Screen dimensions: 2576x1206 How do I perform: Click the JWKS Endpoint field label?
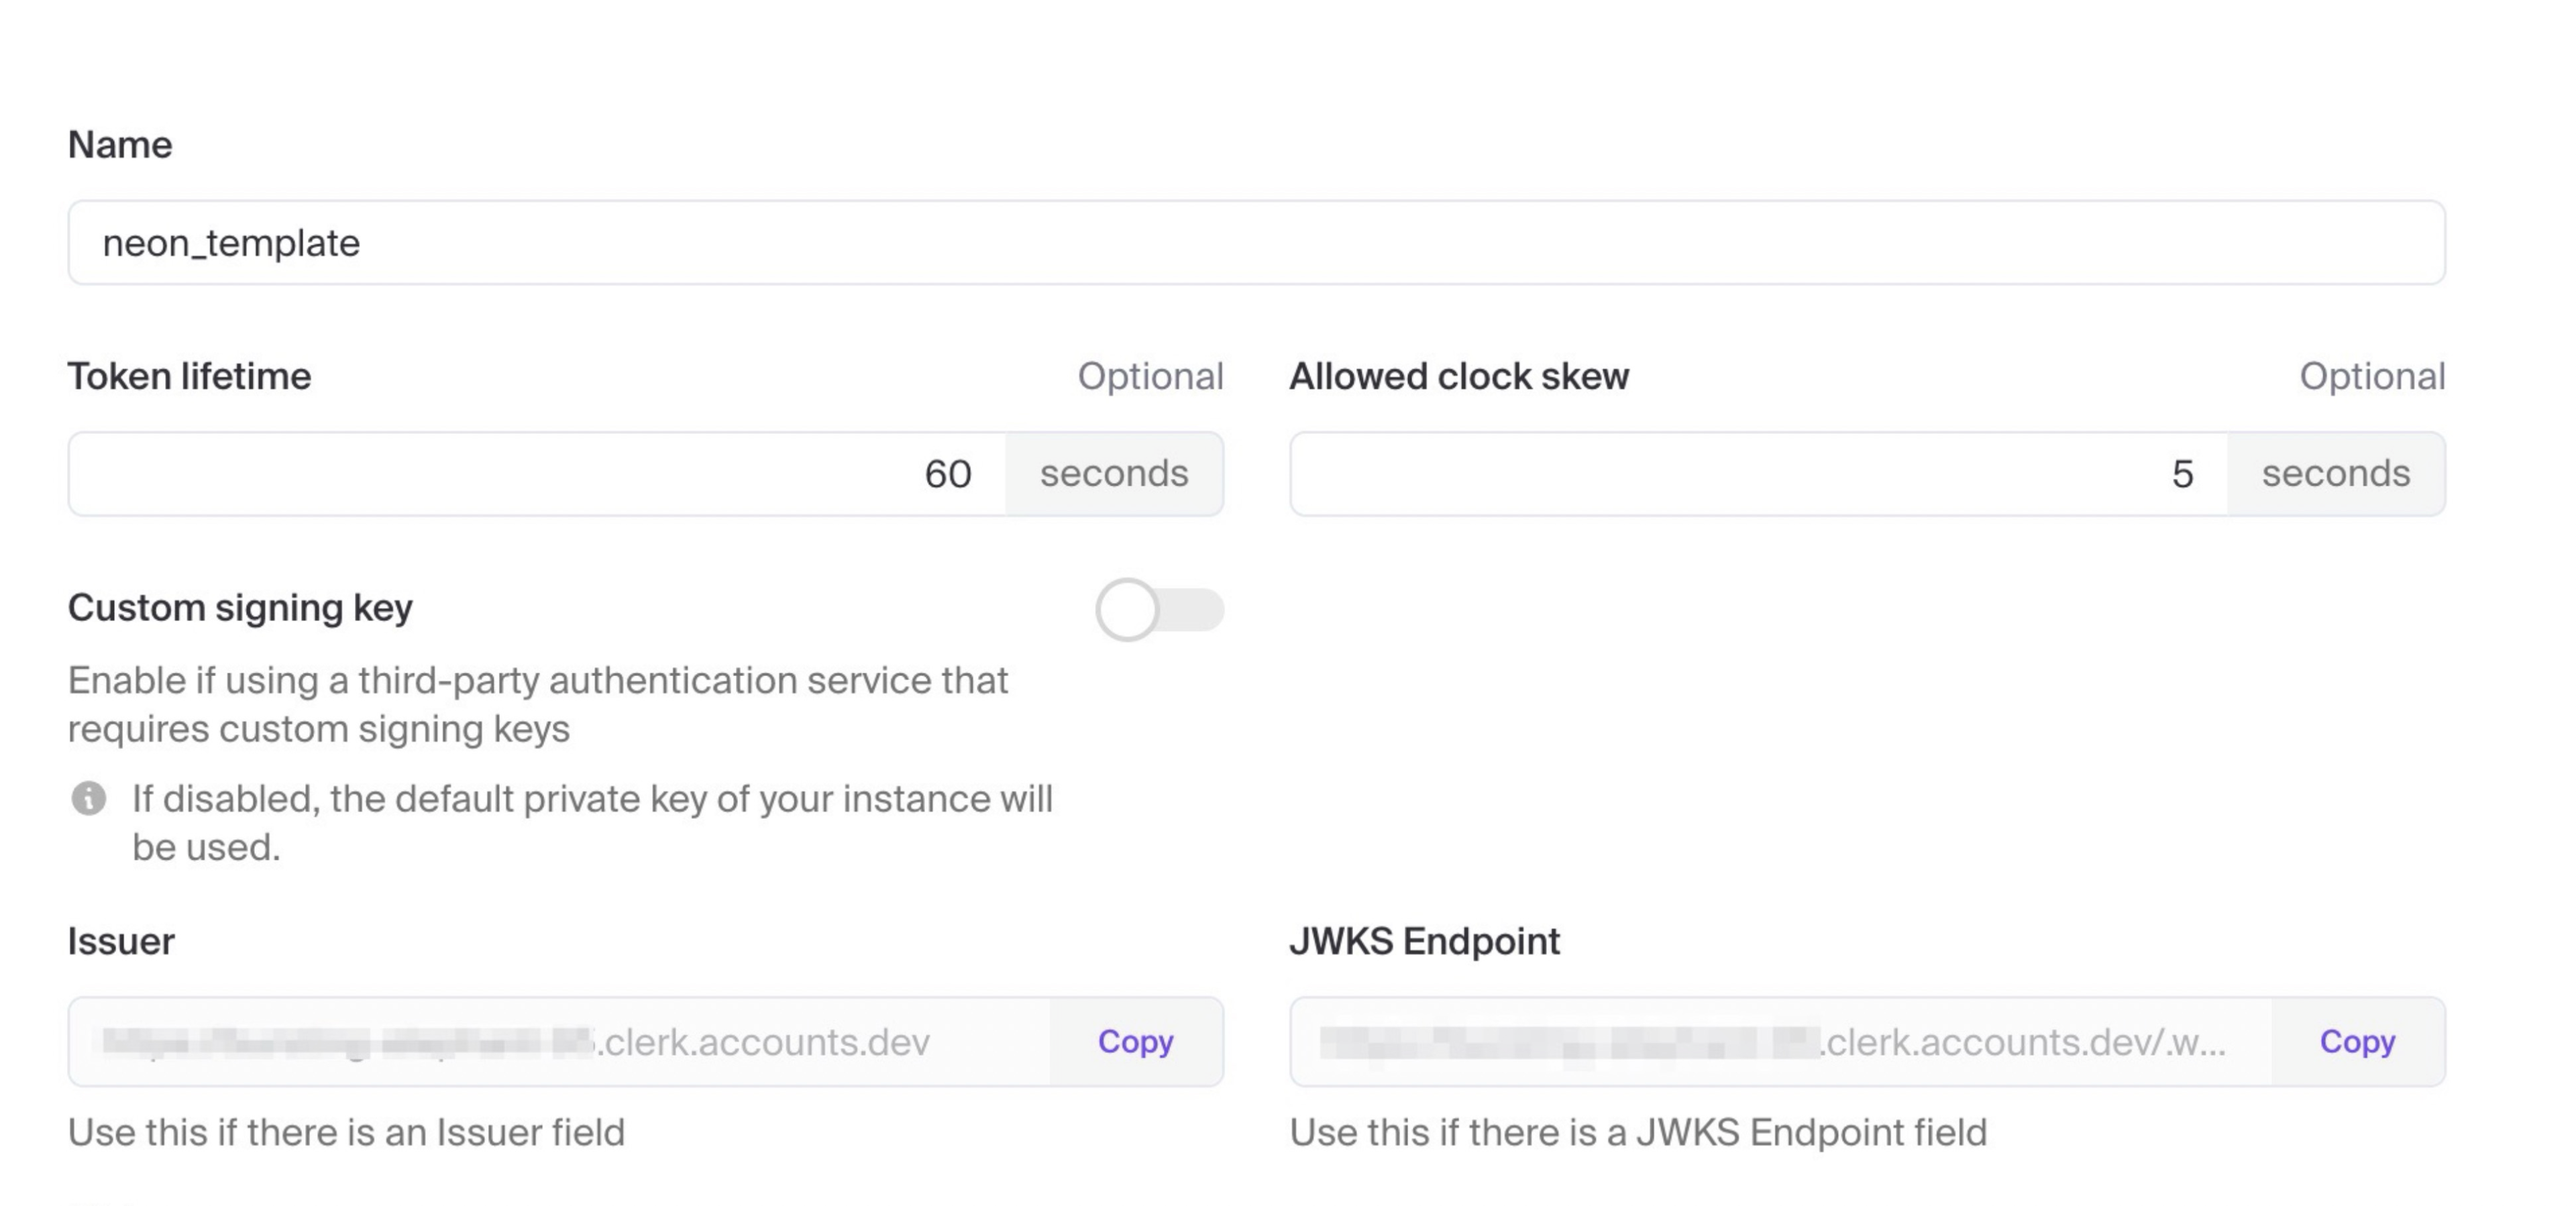1424,942
